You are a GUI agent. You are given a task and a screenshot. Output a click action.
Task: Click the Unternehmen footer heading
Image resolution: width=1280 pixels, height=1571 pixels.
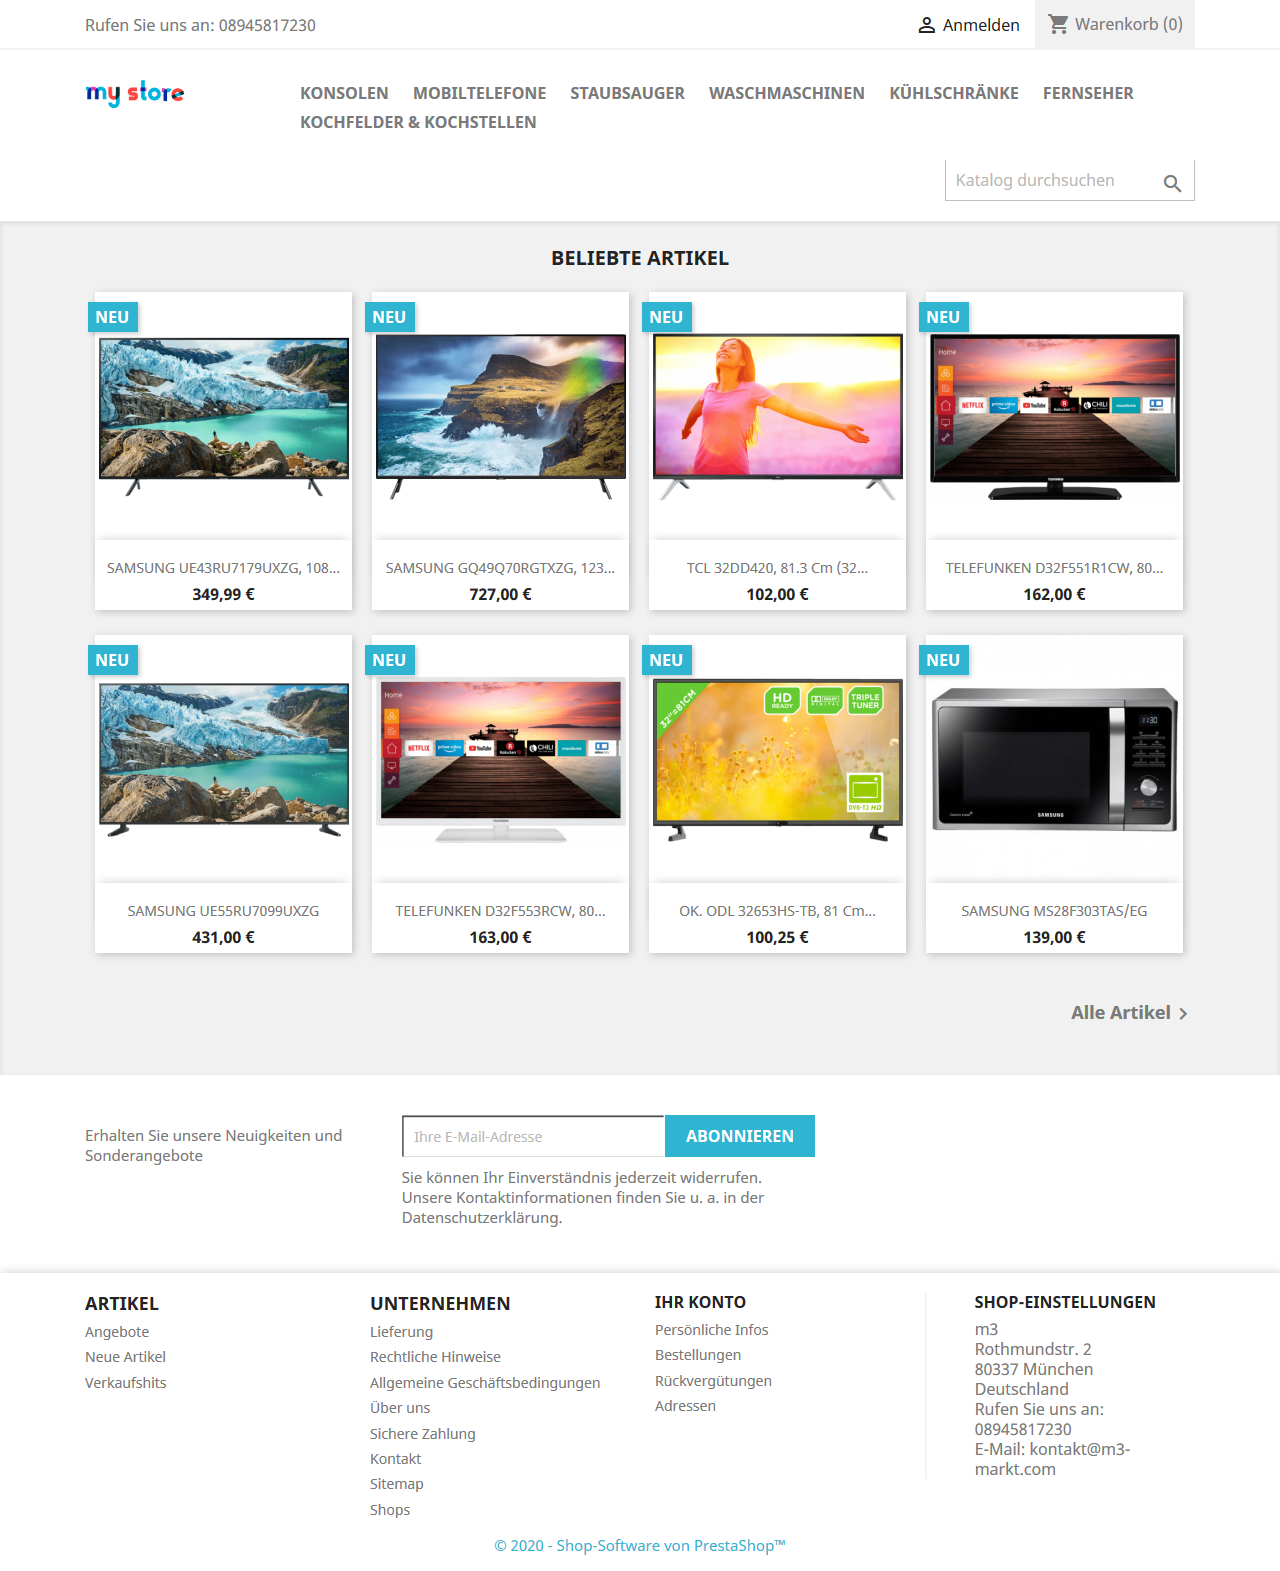pos(440,1304)
